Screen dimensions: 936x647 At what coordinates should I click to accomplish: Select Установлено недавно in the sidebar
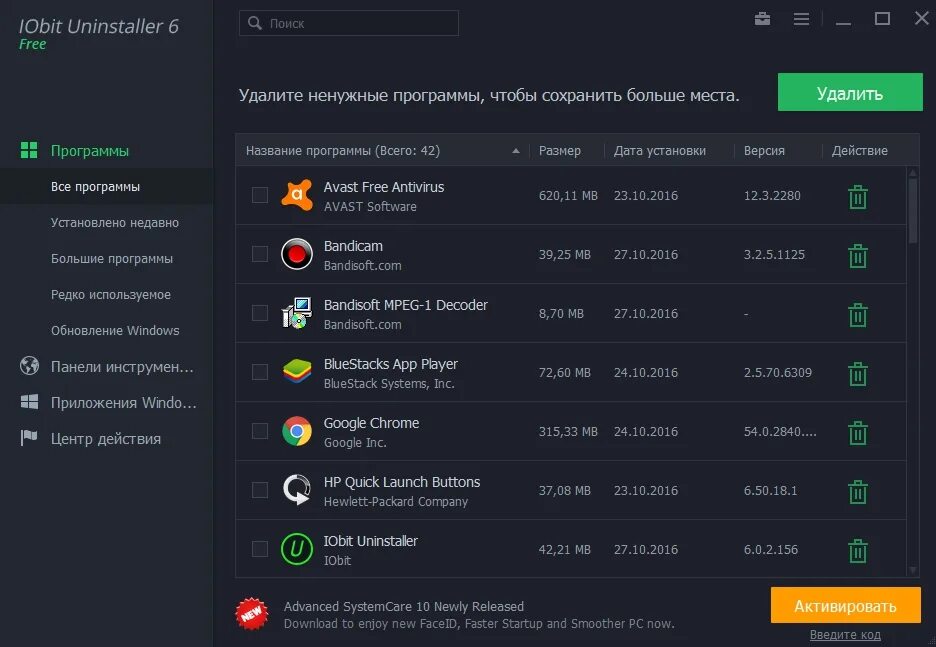click(x=115, y=223)
